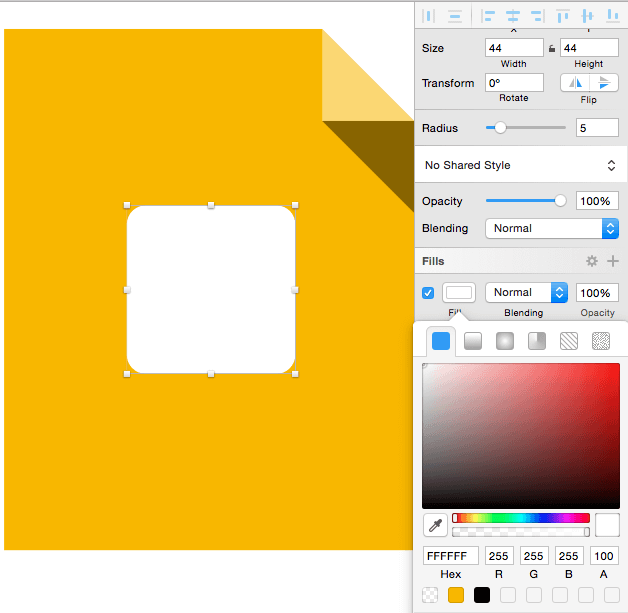Select the pattern fill type
Image resolution: width=628 pixels, height=613 pixels.
(569, 341)
